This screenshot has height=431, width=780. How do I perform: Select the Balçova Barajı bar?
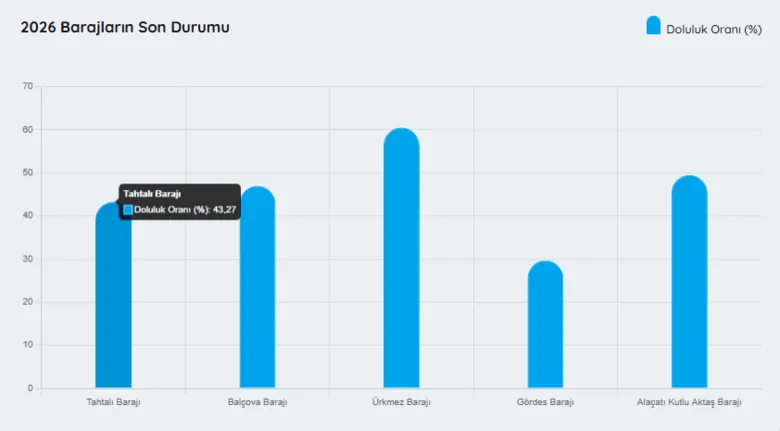[257, 287]
